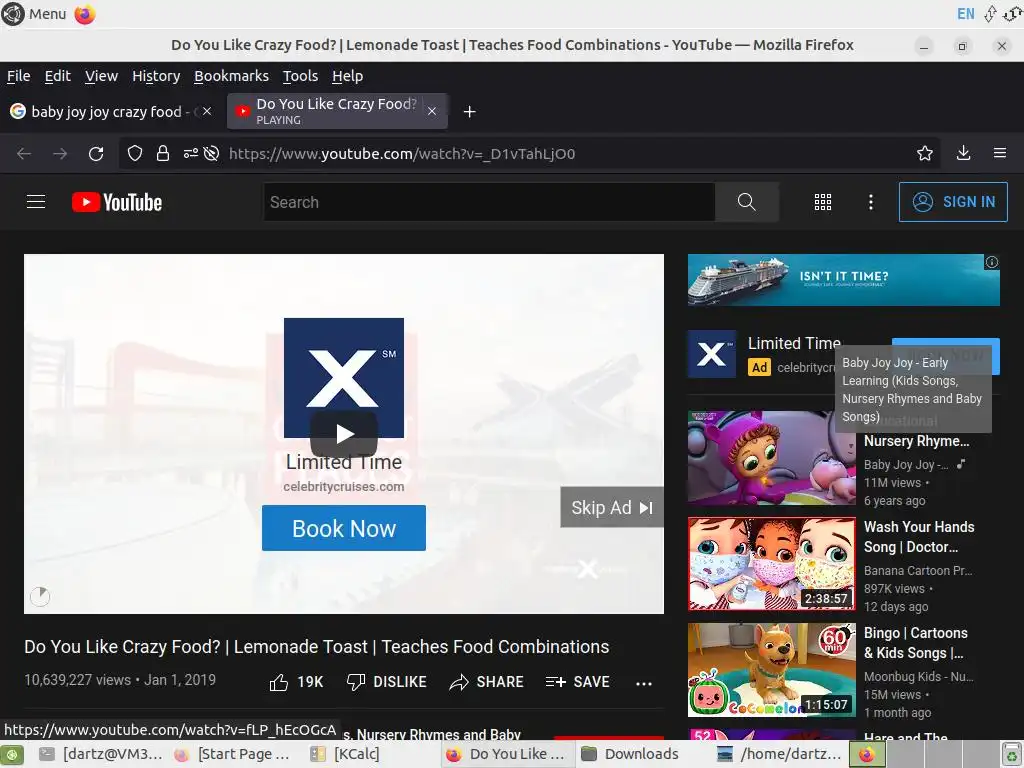Screen dimensions: 1024x768
Task: Click the ad info icon on cruise banner
Action: pyautogui.click(x=991, y=263)
